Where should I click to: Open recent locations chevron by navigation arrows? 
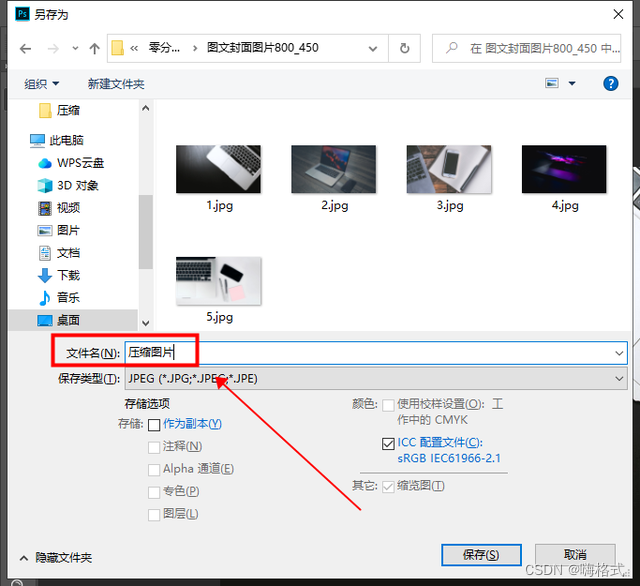point(75,49)
